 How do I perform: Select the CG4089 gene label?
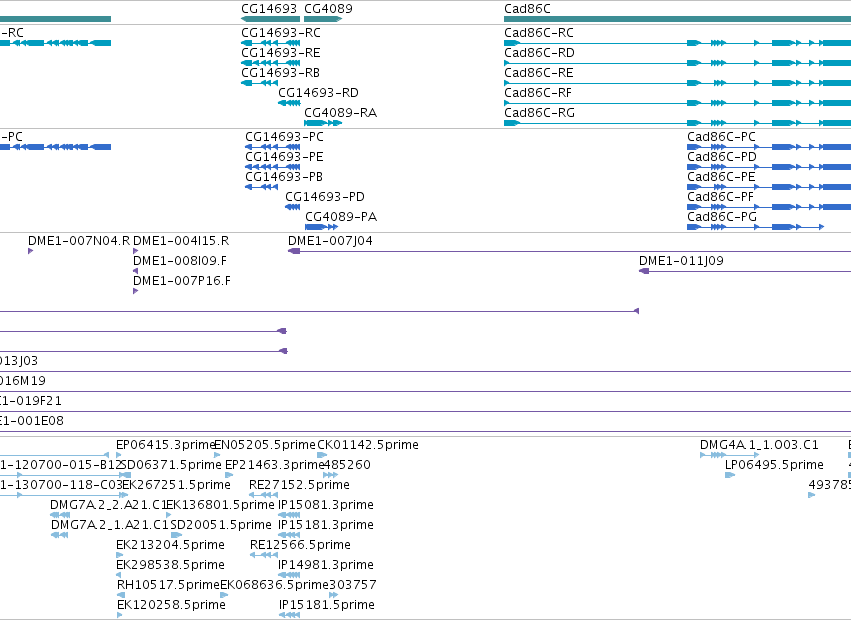pyautogui.click(x=328, y=9)
